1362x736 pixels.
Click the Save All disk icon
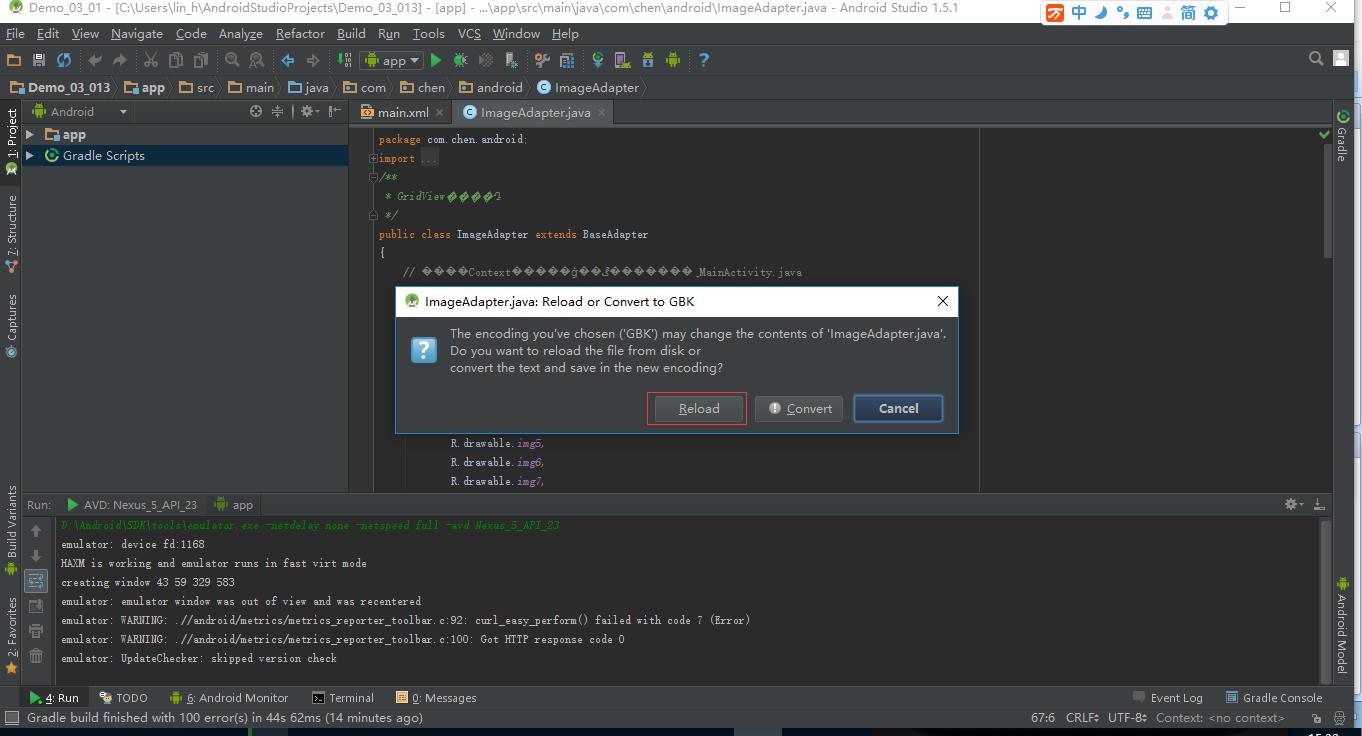point(39,60)
